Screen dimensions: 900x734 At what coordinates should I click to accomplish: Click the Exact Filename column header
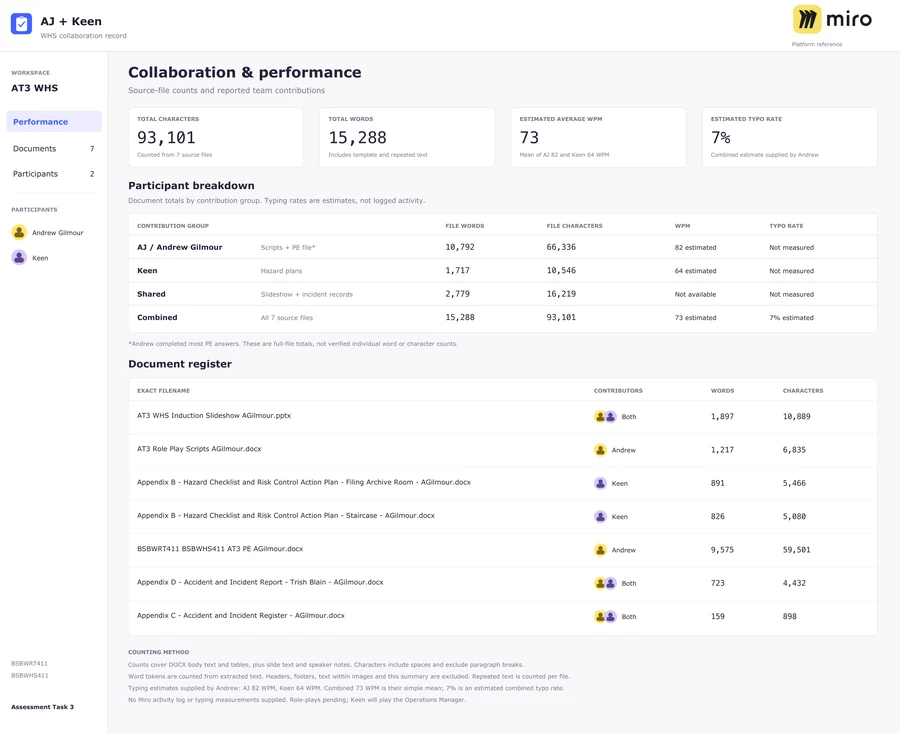pos(163,390)
